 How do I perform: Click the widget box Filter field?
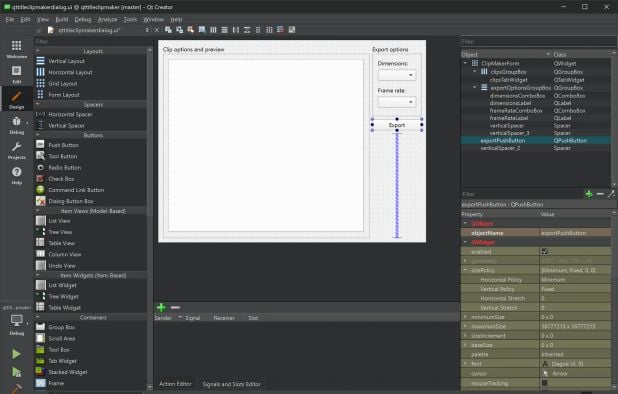click(x=91, y=41)
